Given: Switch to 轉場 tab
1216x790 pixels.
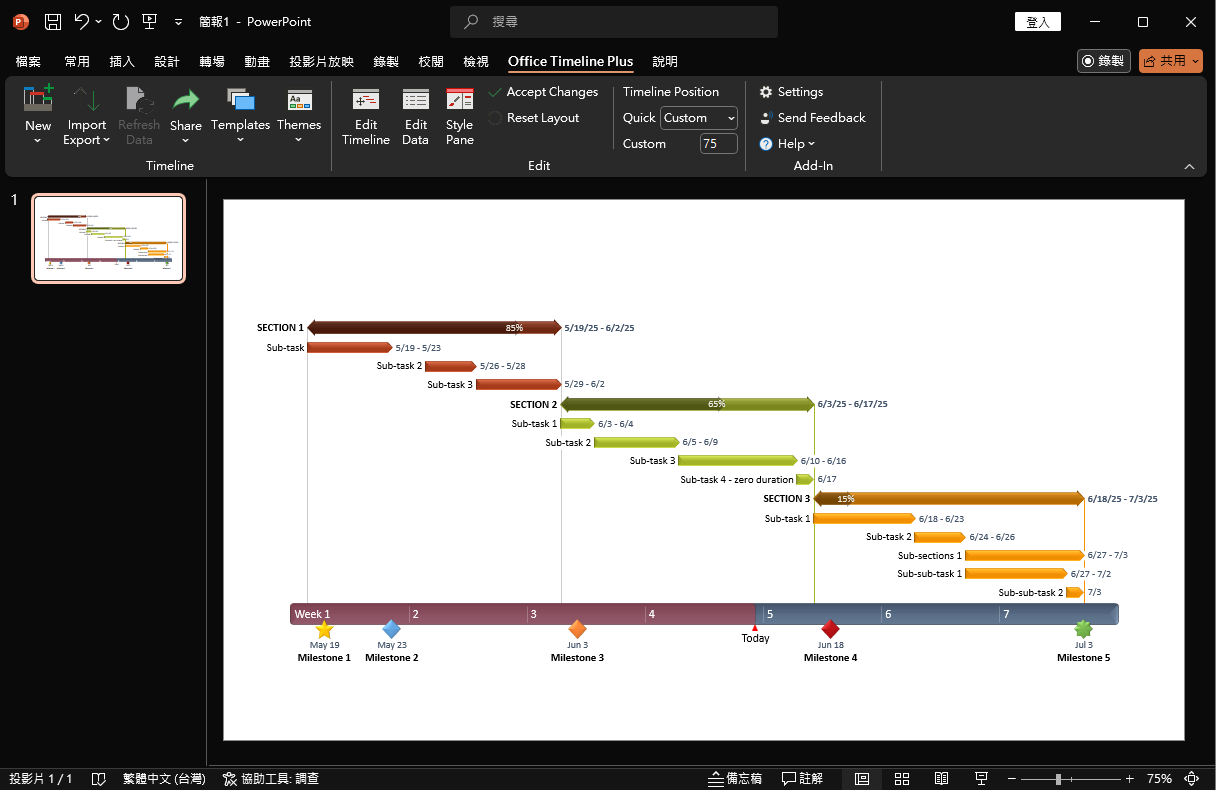Looking at the screenshot, I should point(212,62).
